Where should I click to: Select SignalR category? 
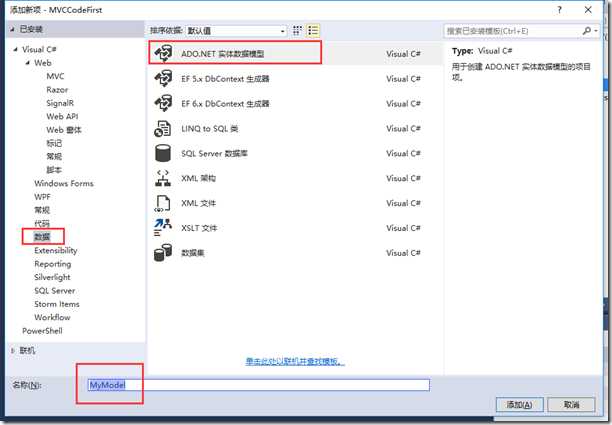[x=60, y=103]
